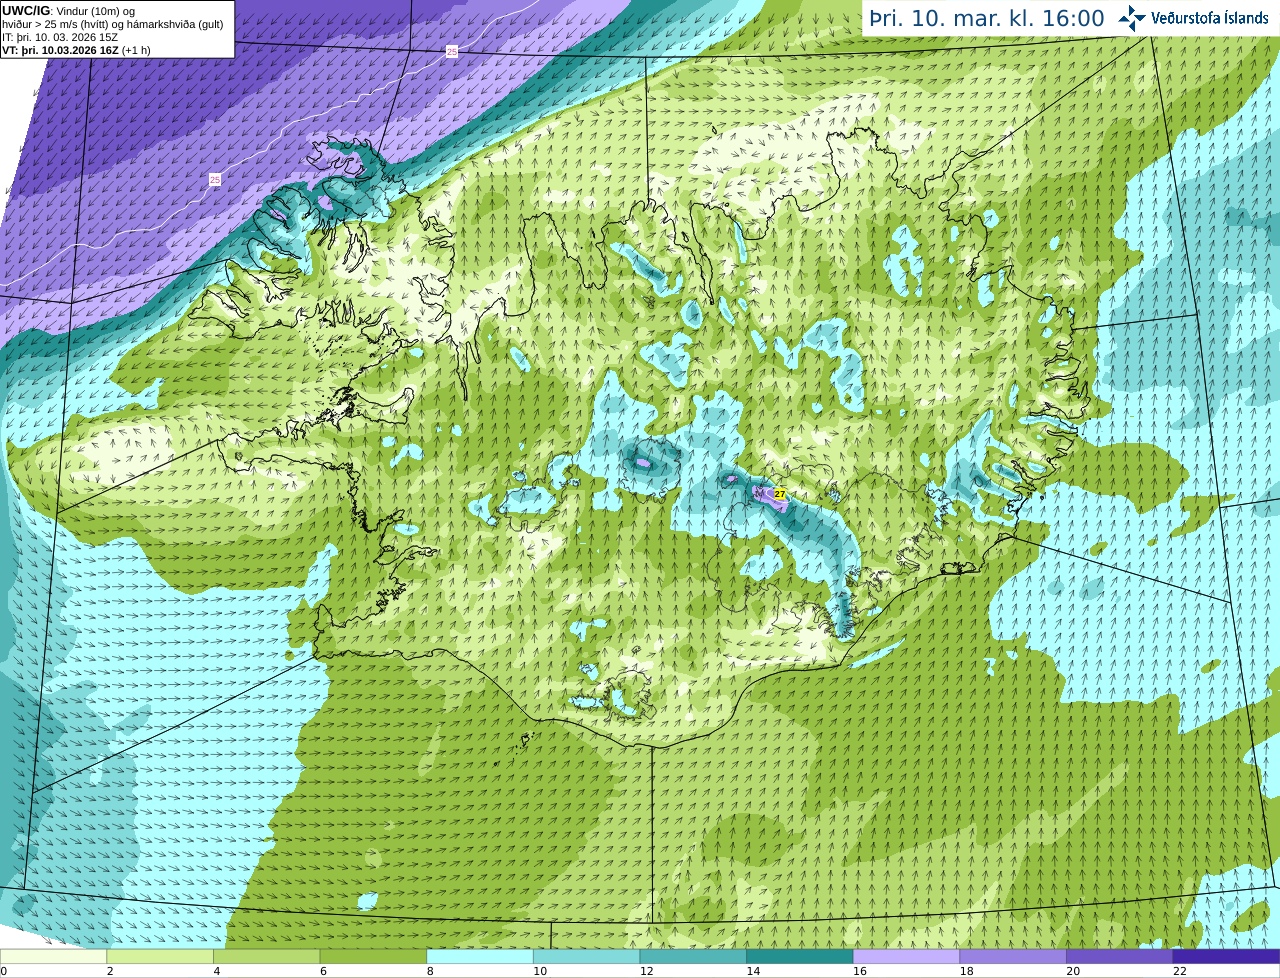Click the date header Þri. 10. mar. kl. 16:00
The image size is (1280, 978).
pyautogui.click(x=987, y=18)
